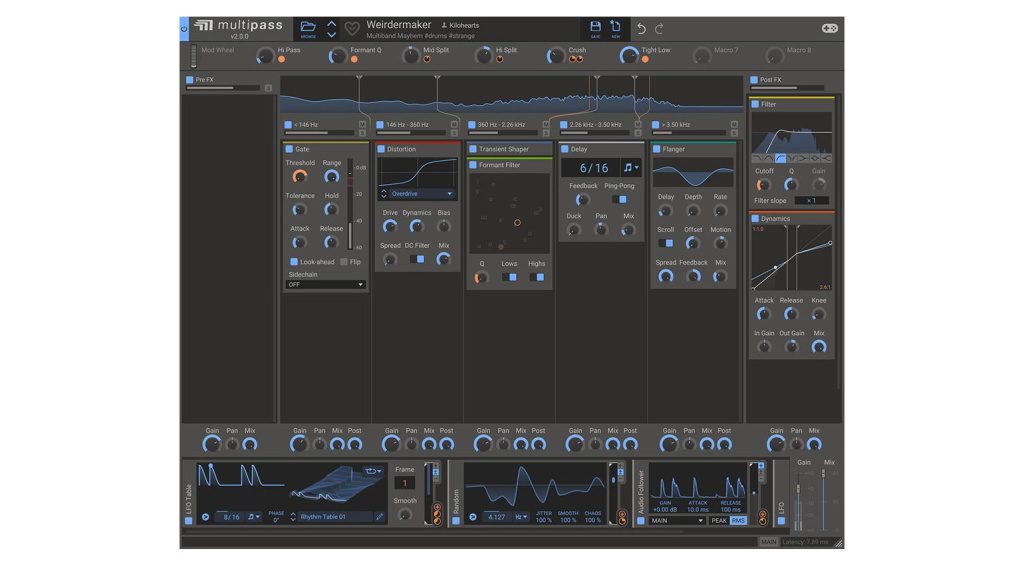Select RMS mode on Audio Follower
The width and height of the screenshot is (1024, 565).
coord(738,521)
